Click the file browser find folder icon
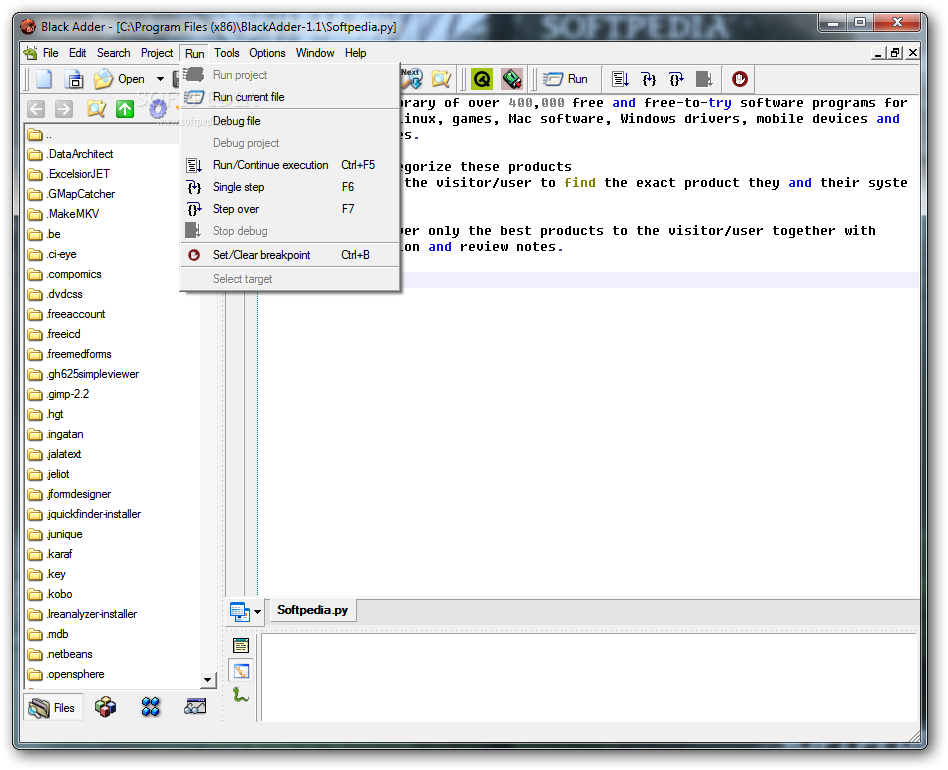Image resolution: width=948 pixels, height=770 pixels. (x=96, y=109)
